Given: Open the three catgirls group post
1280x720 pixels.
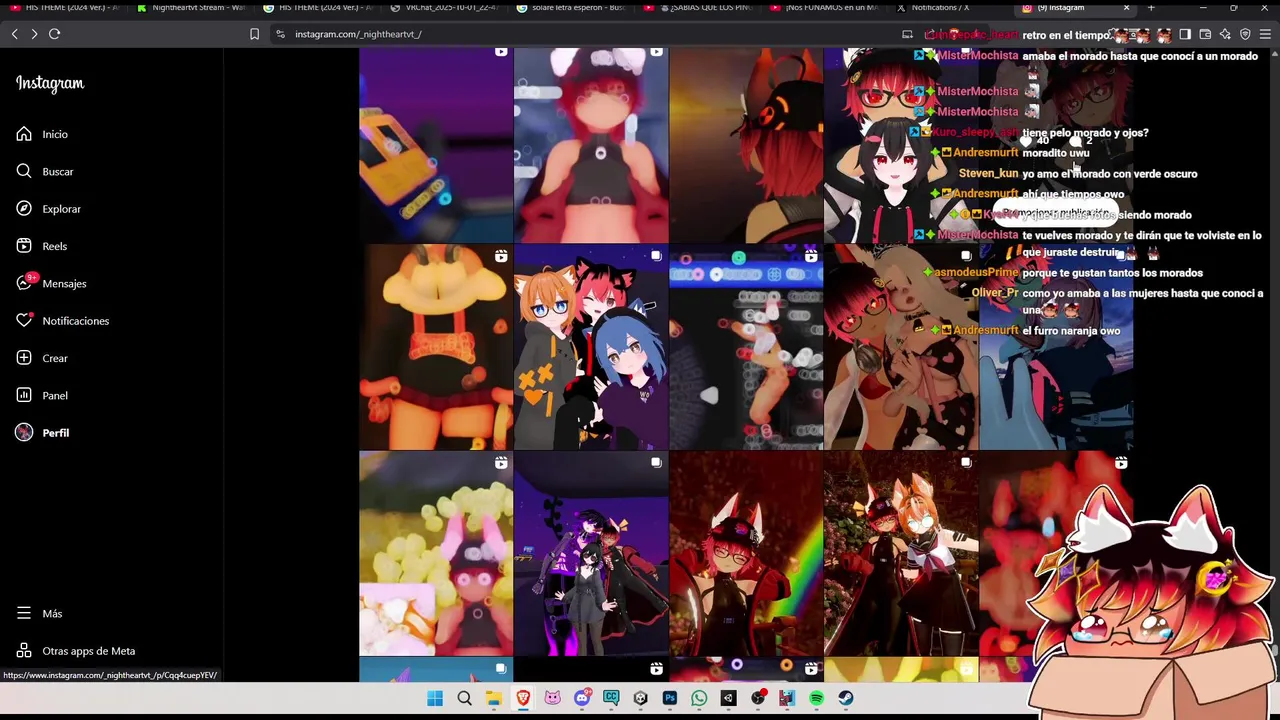Looking at the screenshot, I should 591,348.
